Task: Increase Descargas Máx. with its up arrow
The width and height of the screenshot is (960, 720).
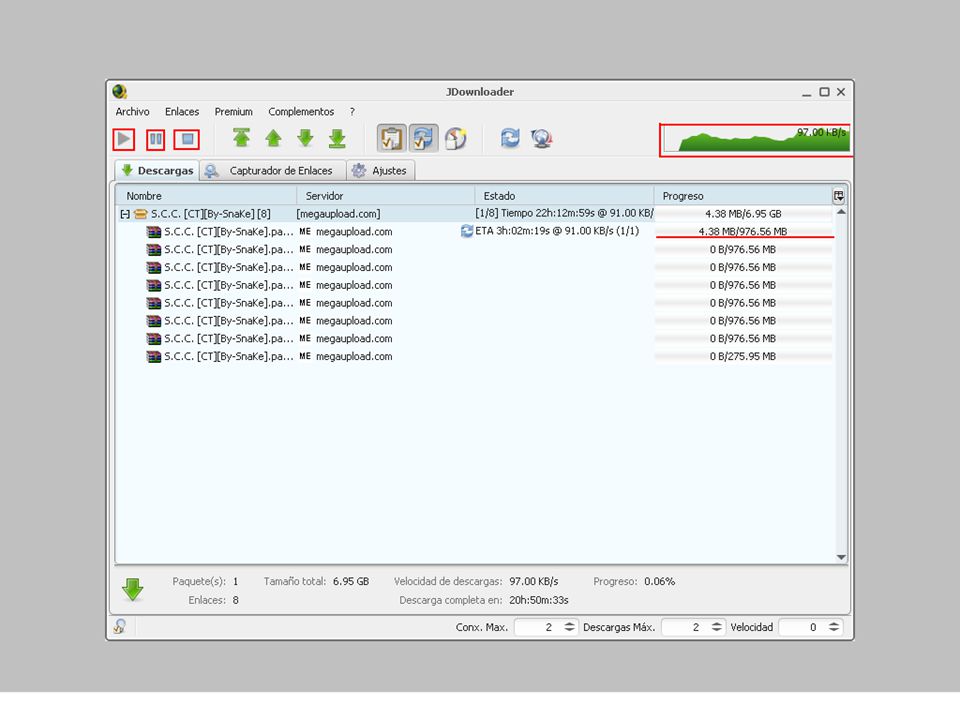Action: coord(716,624)
